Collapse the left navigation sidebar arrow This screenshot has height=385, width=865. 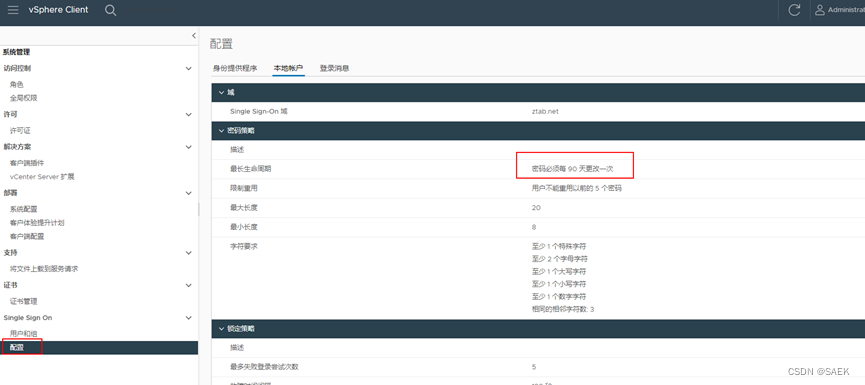[194, 35]
